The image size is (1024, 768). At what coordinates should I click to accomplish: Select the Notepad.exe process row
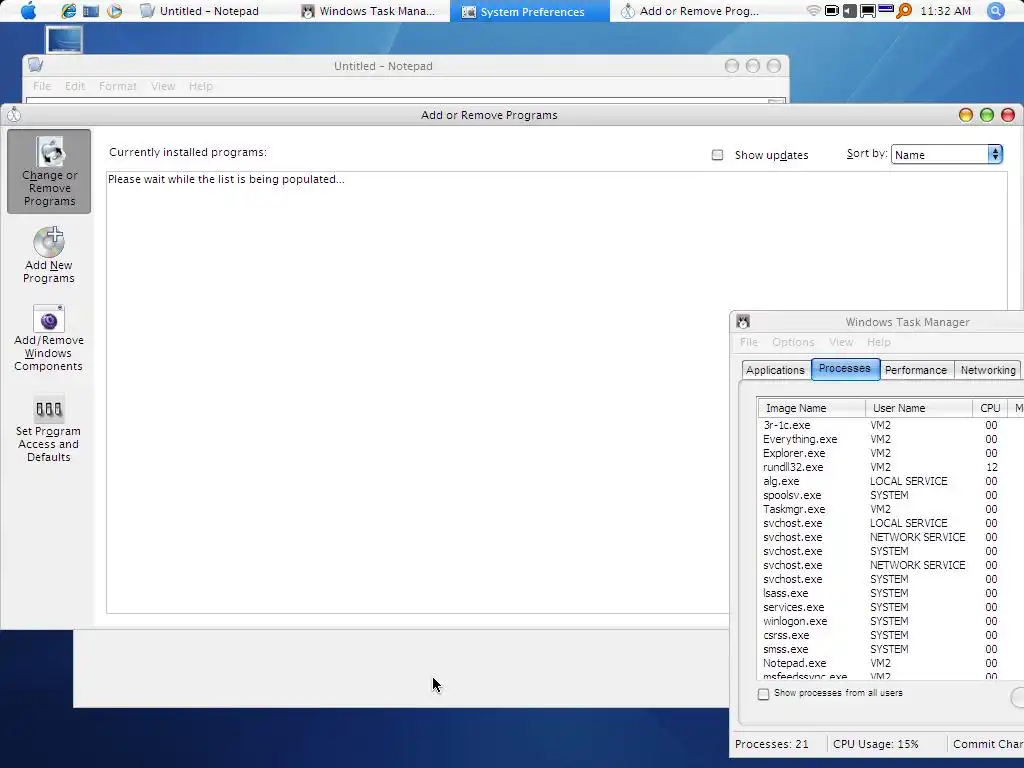[891, 664]
